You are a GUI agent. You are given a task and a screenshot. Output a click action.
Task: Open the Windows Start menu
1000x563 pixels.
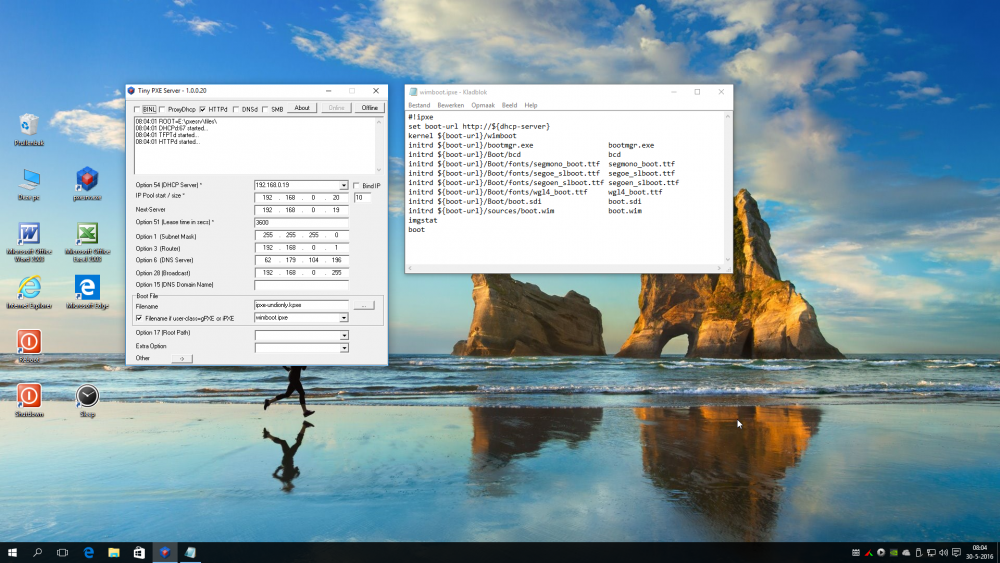12,552
